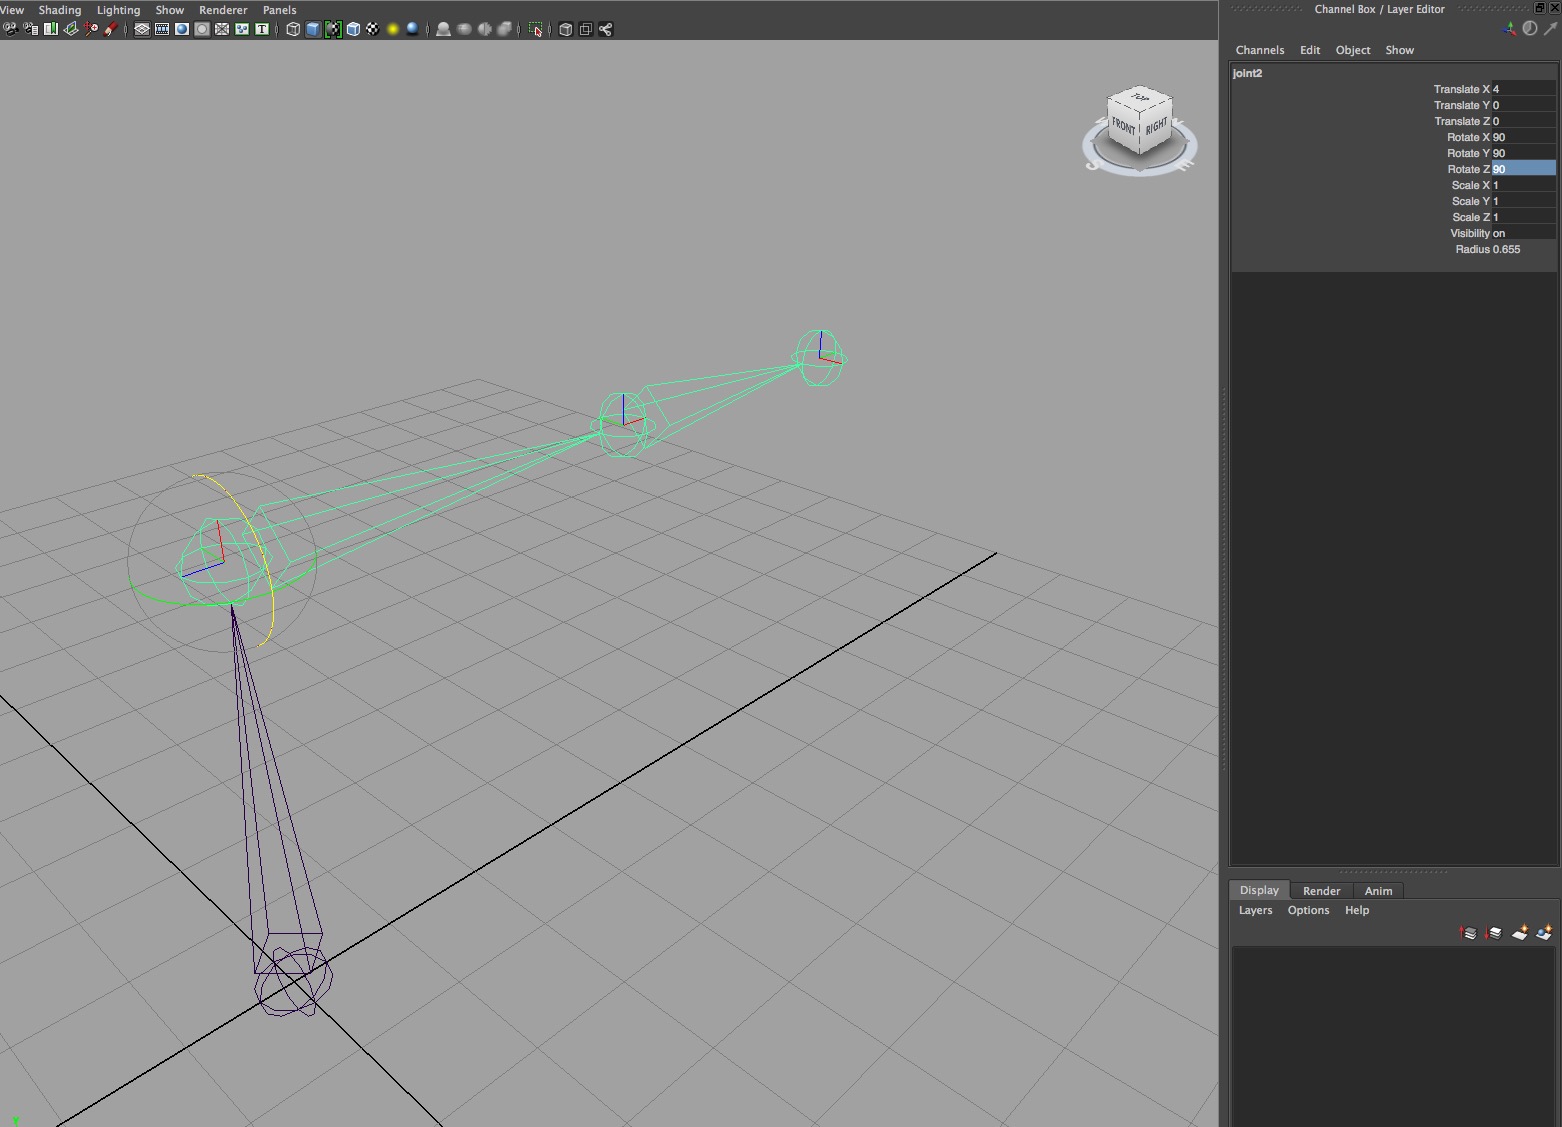Open the Lighting dropdown menu
The height and width of the screenshot is (1127, 1562).
pyautogui.click(x=118, y=10)
